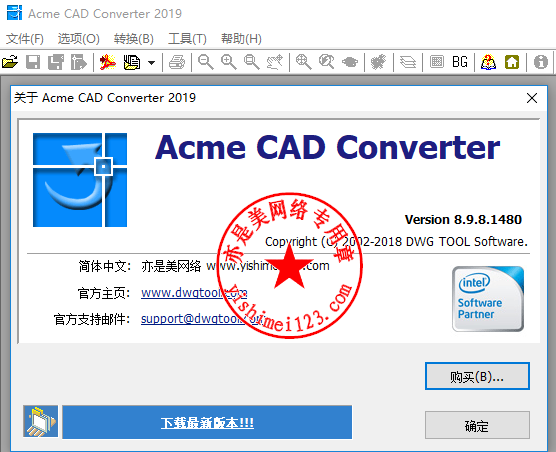Click the 简体中文: label text
This screenshot has height=452, width=556.
pyautogui.click(x=105, y=266)
